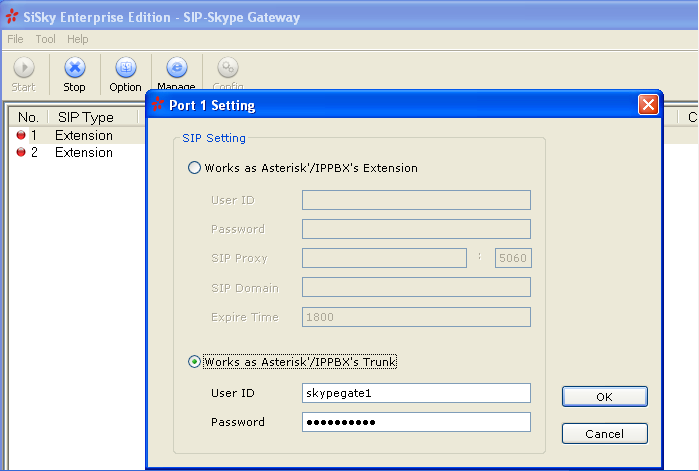The height and width of the screenshot is (471, 699).
Task: Select Works as Asterisk Trunk radio option
Action: point(195,362)
